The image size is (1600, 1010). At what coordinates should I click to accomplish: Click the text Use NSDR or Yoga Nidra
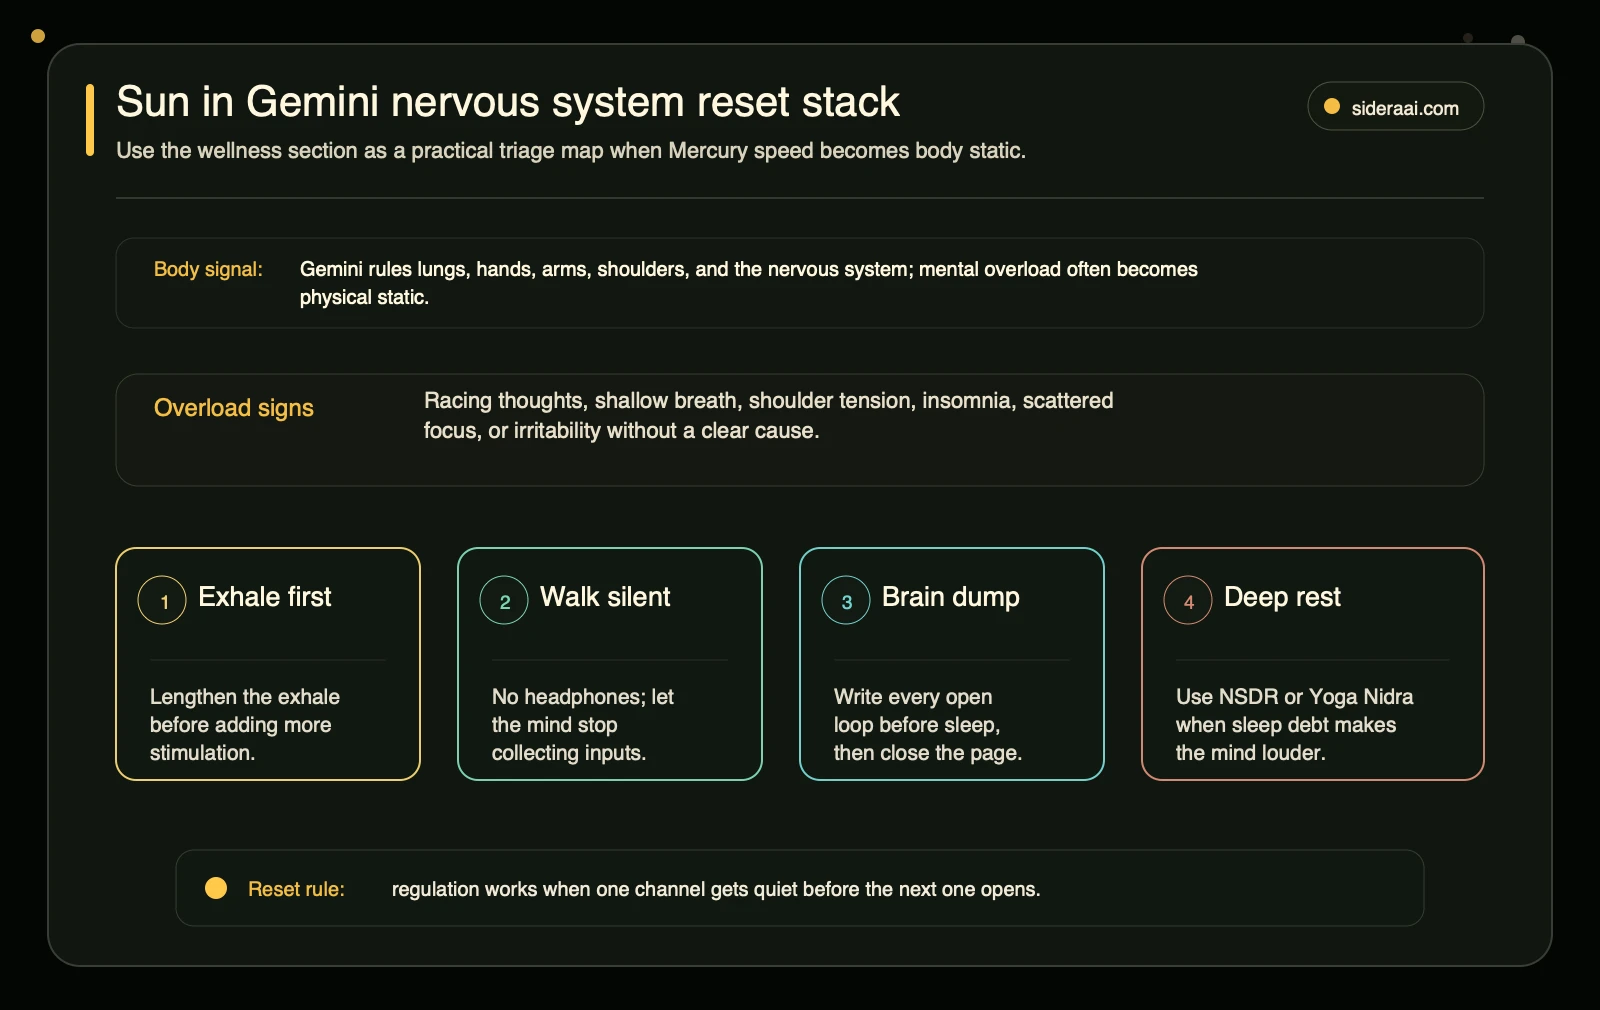[x=1295, y=725]
